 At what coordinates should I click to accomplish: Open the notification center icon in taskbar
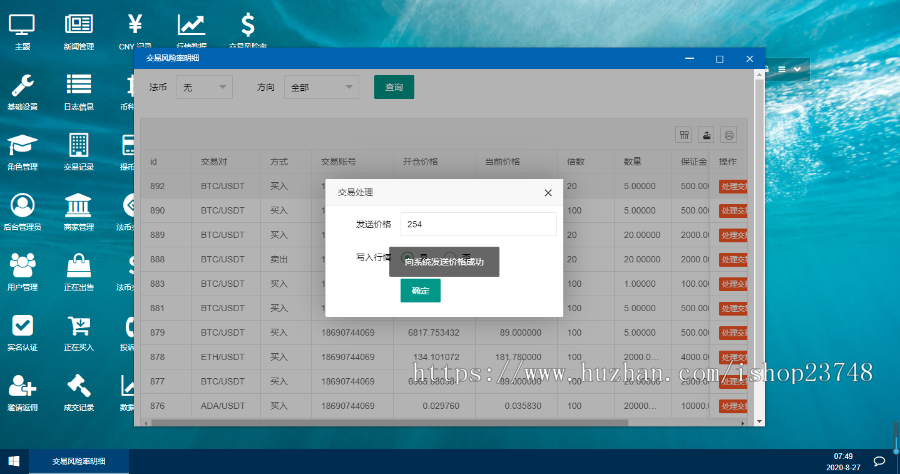click(x=879, y=461)
